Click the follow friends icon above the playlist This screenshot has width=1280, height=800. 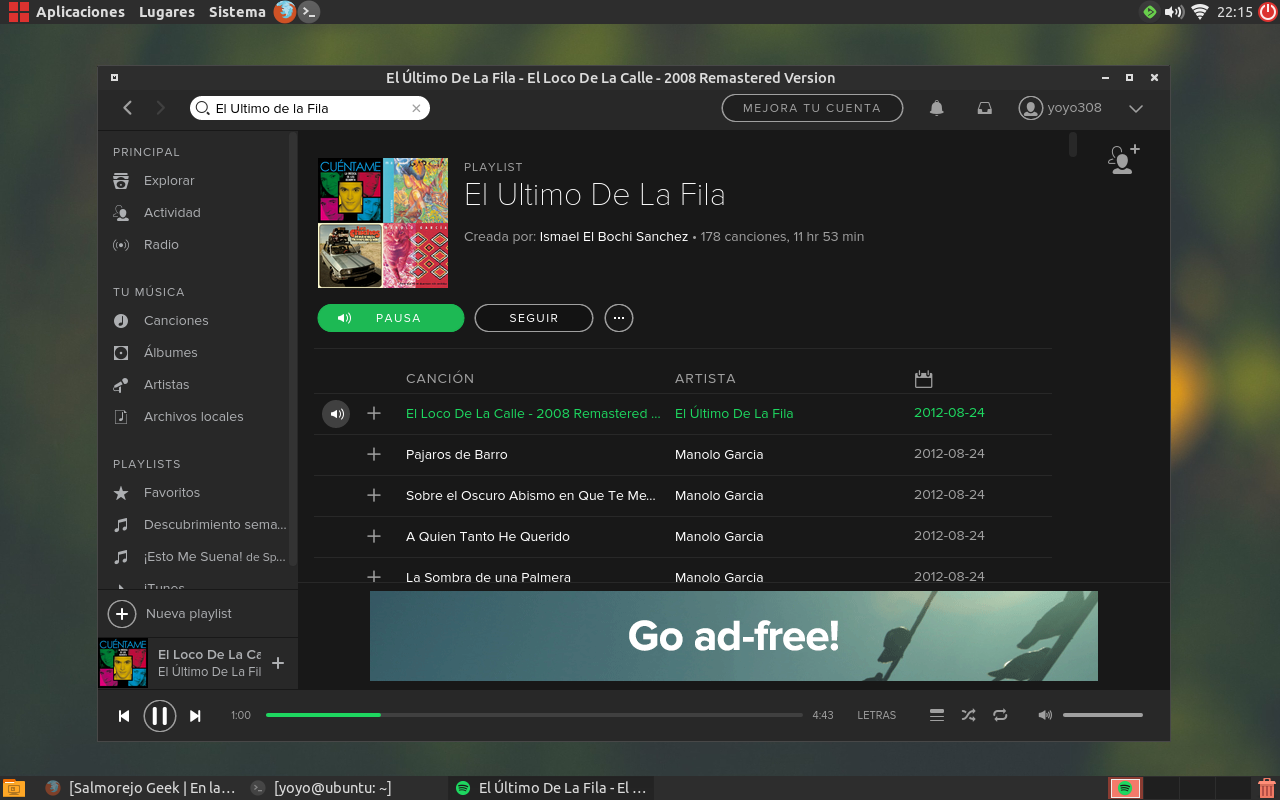point(1122,160)
